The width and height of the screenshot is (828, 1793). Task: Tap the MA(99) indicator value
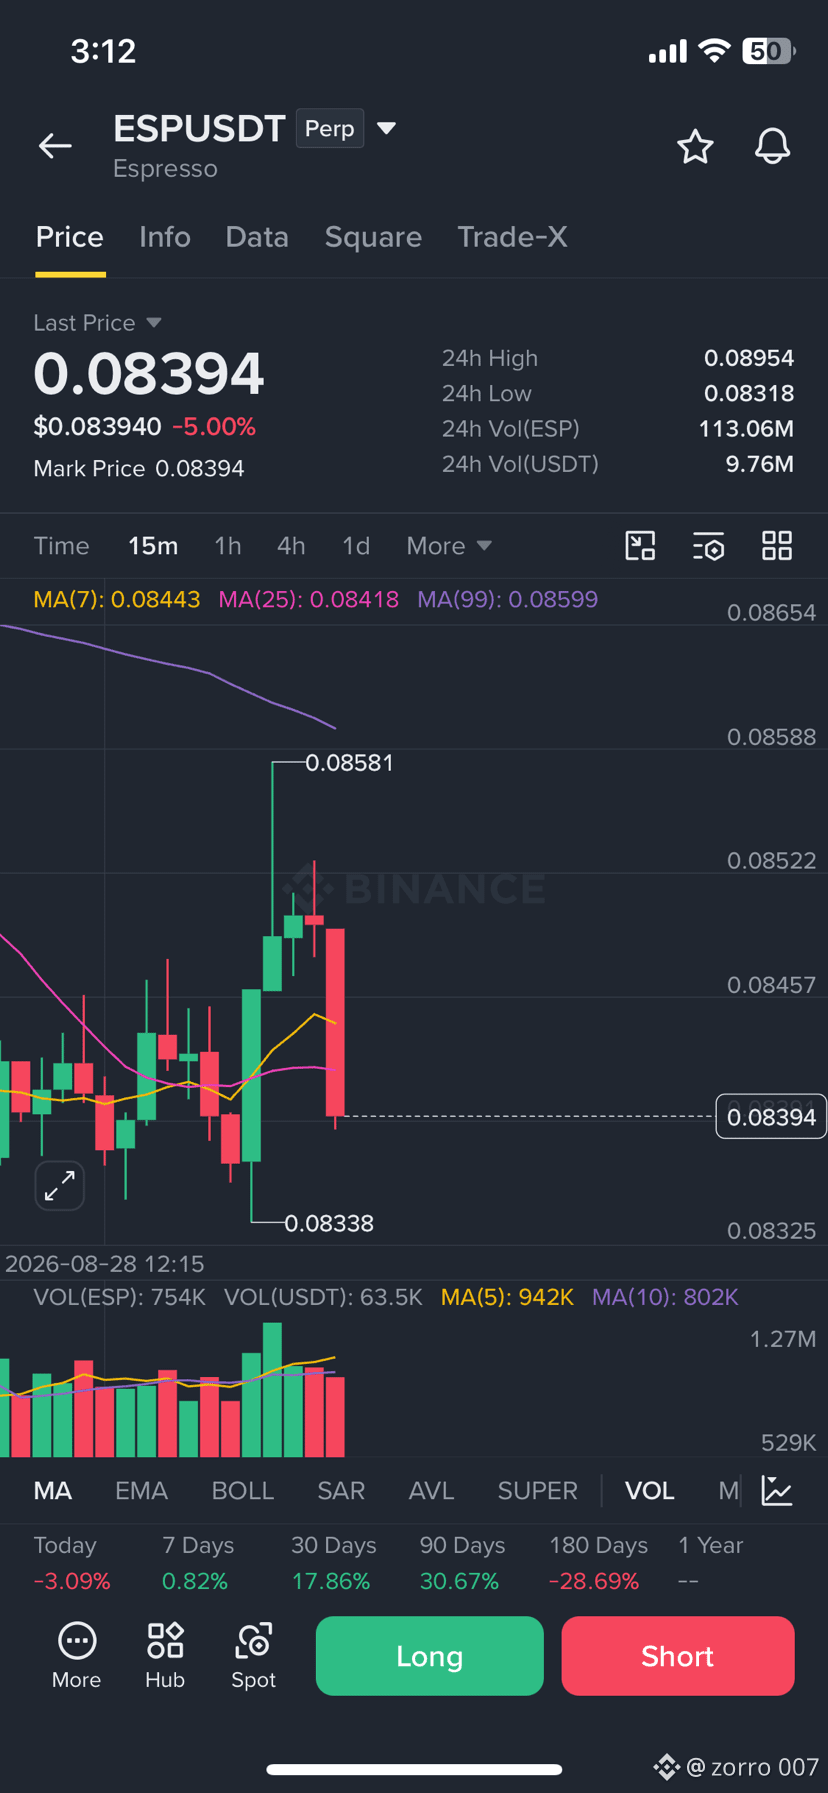[x=507, y=600]
